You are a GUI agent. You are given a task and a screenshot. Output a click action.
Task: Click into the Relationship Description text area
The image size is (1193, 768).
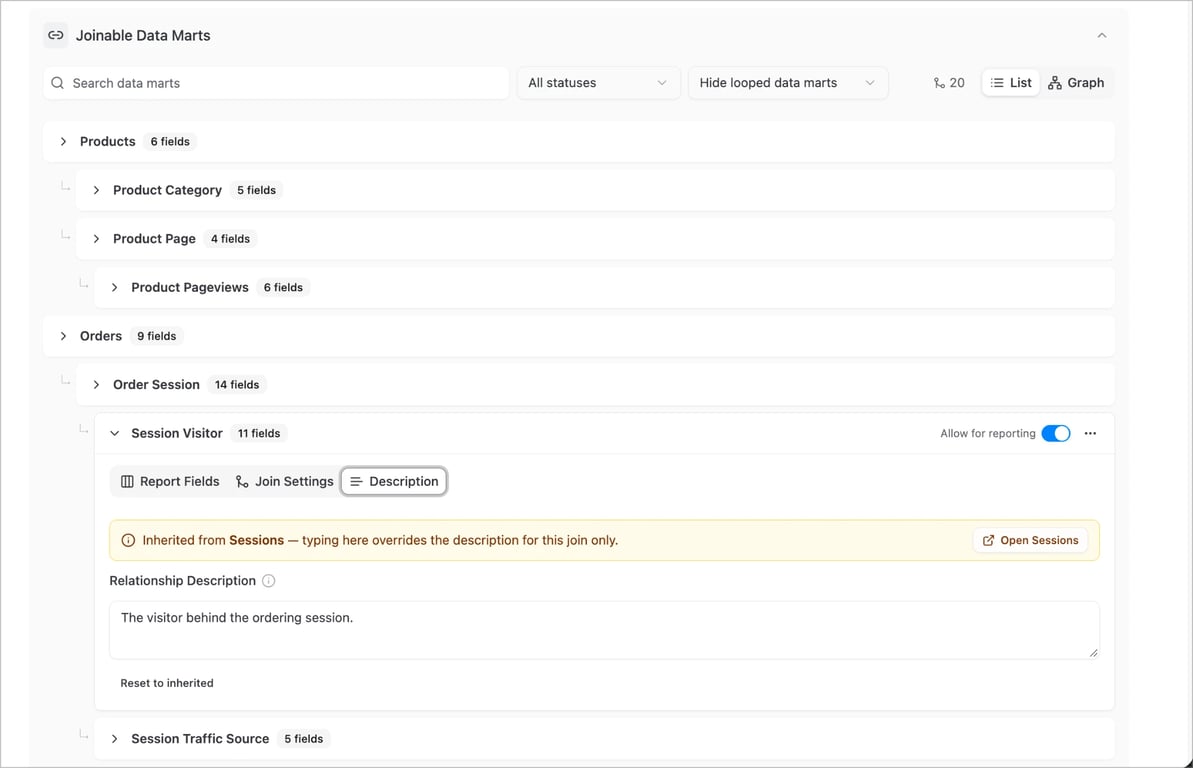pos(604,630)
